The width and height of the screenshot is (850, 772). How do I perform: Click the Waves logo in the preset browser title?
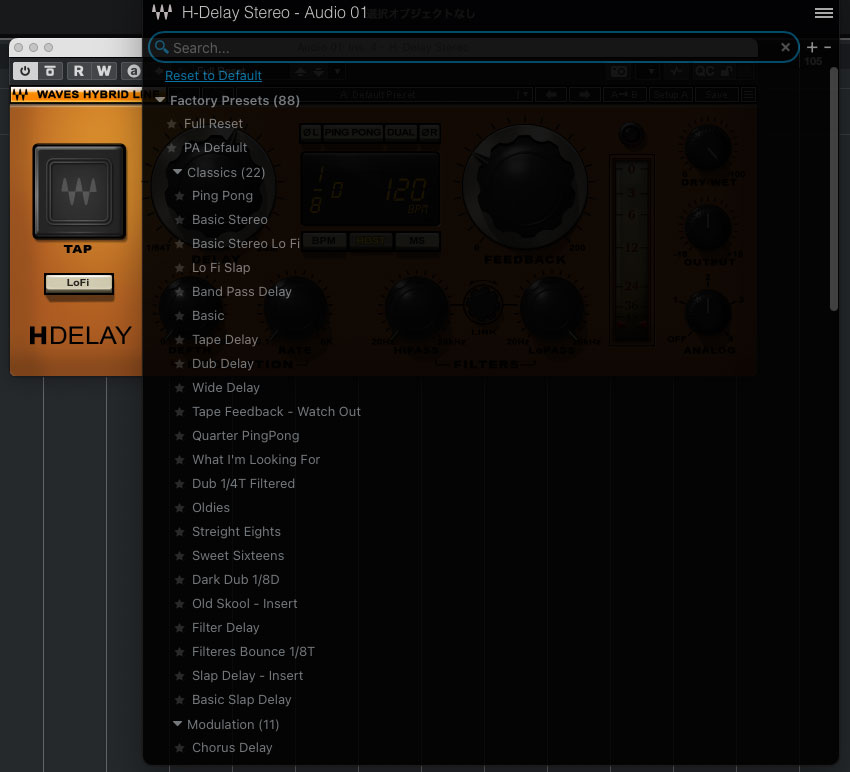click(162, 12)
